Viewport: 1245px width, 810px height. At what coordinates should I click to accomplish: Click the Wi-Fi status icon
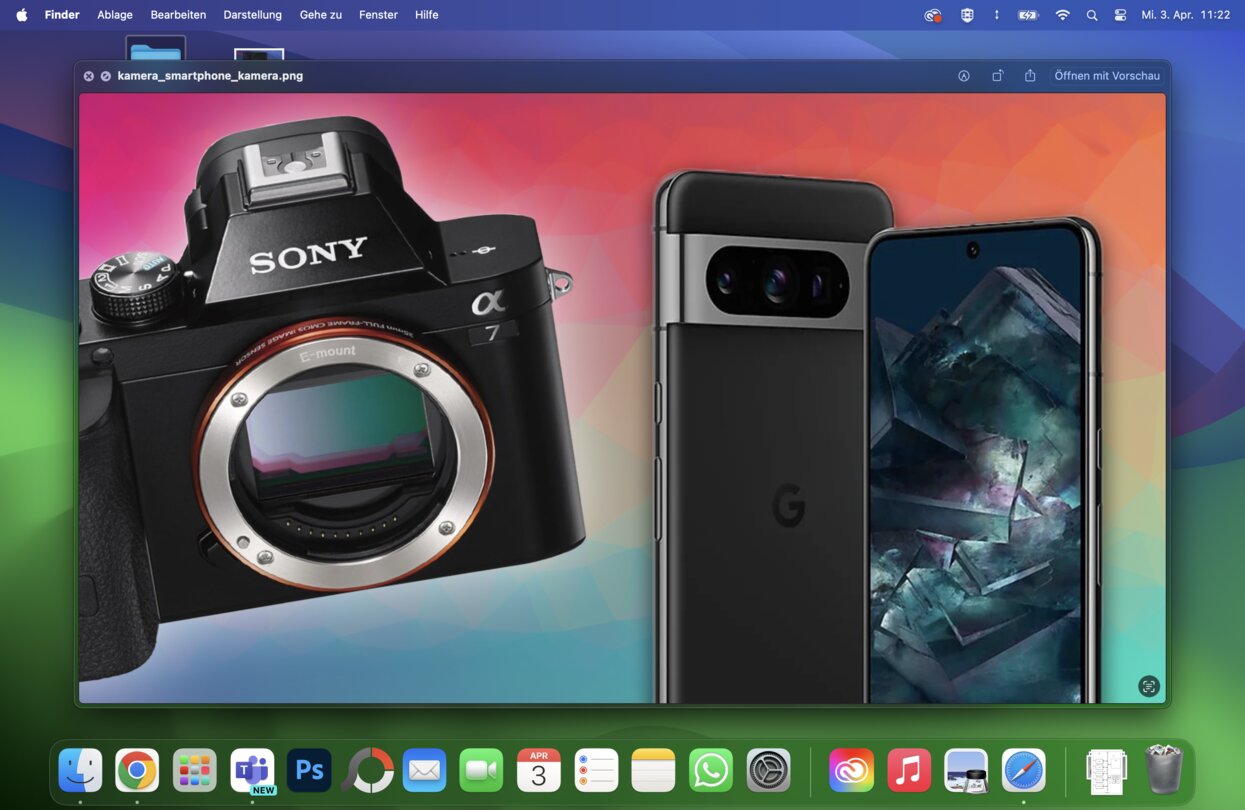click(1062, 15)
